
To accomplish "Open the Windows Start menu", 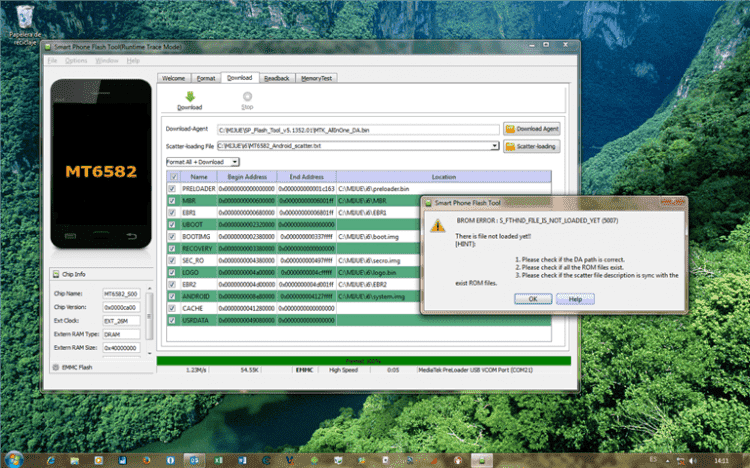I will [13, 460].
